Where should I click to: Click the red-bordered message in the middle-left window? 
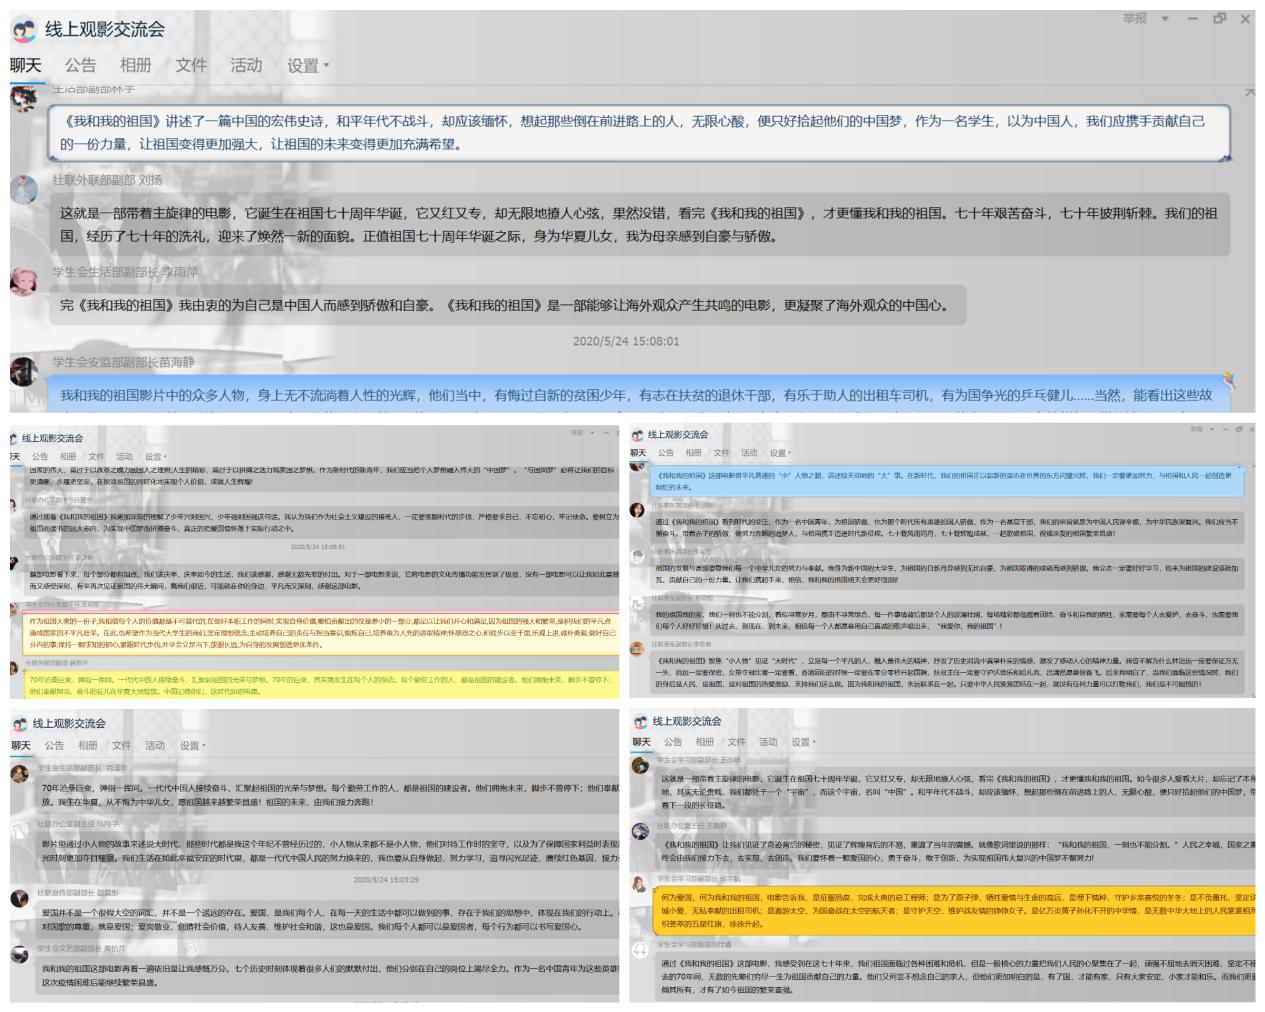(x=322, y=632)
